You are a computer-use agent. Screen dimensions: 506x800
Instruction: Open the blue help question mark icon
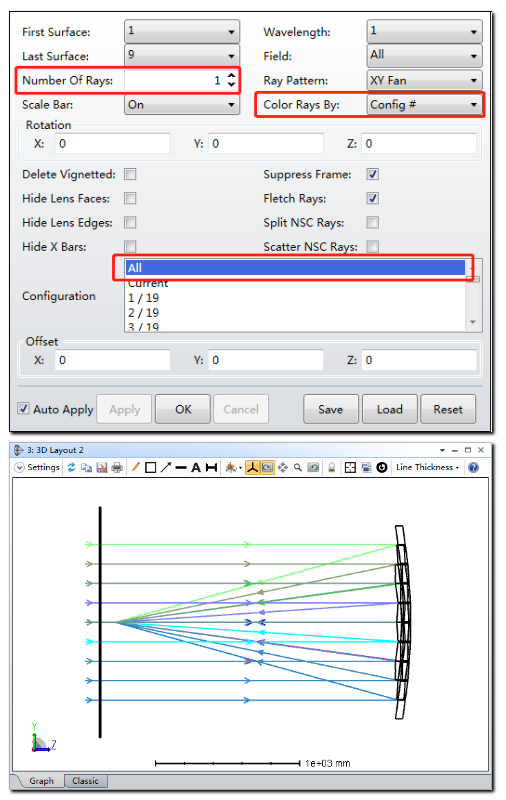point(473,467)
